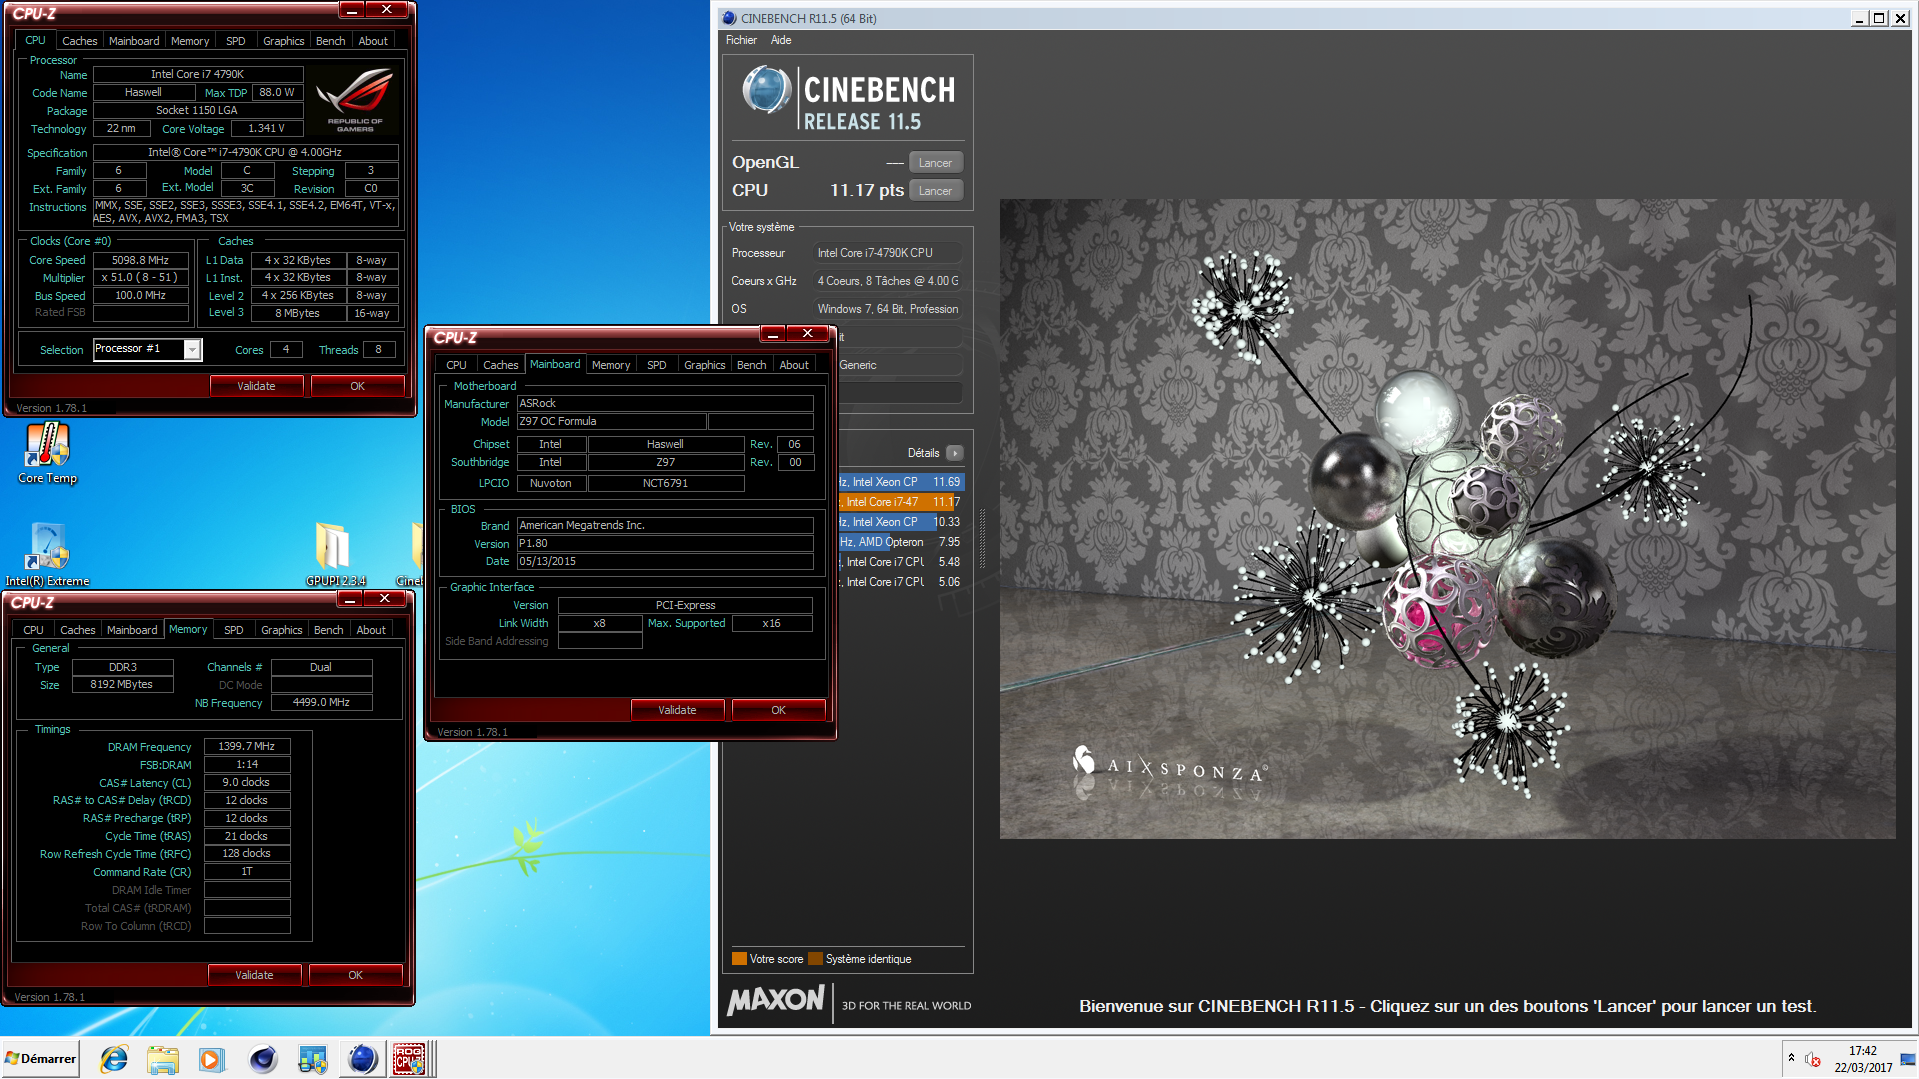Screen dimensions: 1919x1079
Task: Select the CPU tab in CPU-Z Mainboard window
Action: click(457, 365)
